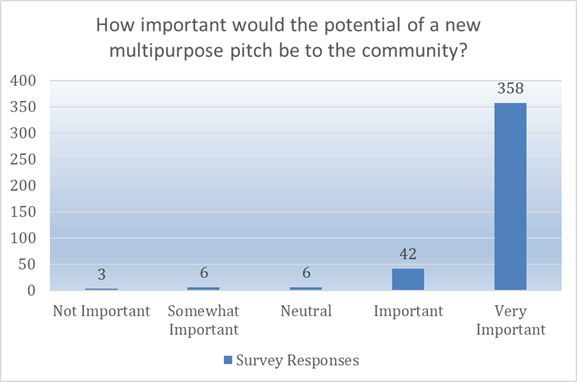
Task: Select the Neutral category label
Action: click(306, 311)
